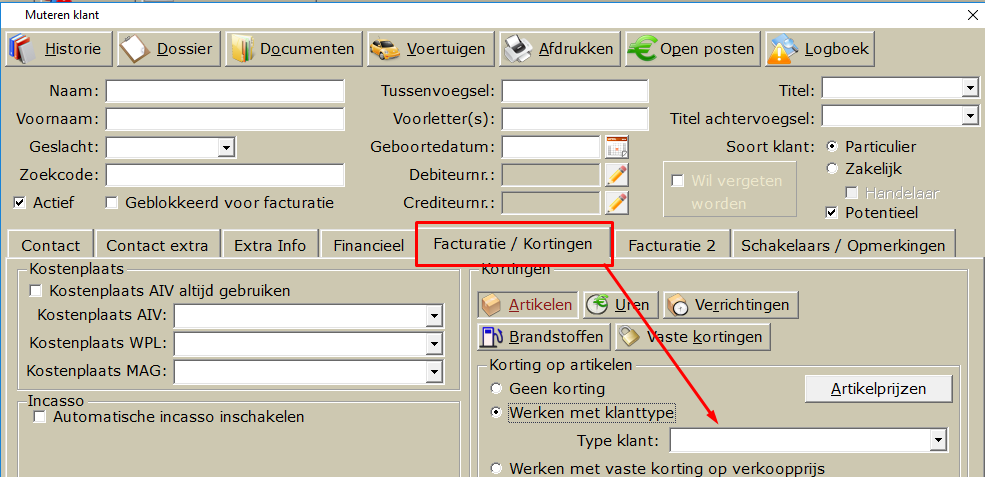Edit Debiteurnr. with pencil icon

click(x=617, y=175)
